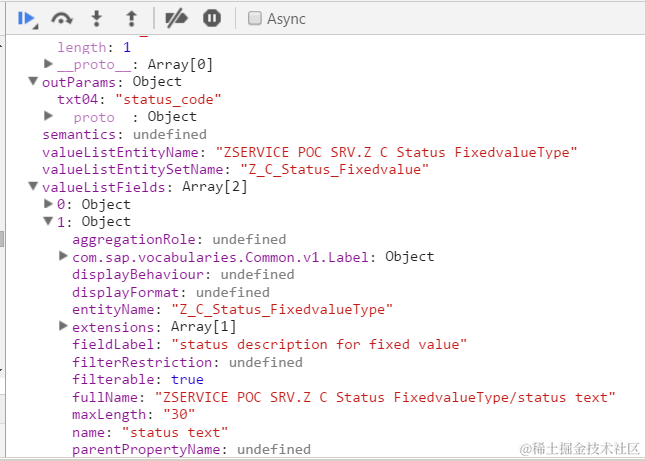Select txt04 "status_code" value
Image resolution: width=645 pixels, height=461 pixels.
coord(168,100)
